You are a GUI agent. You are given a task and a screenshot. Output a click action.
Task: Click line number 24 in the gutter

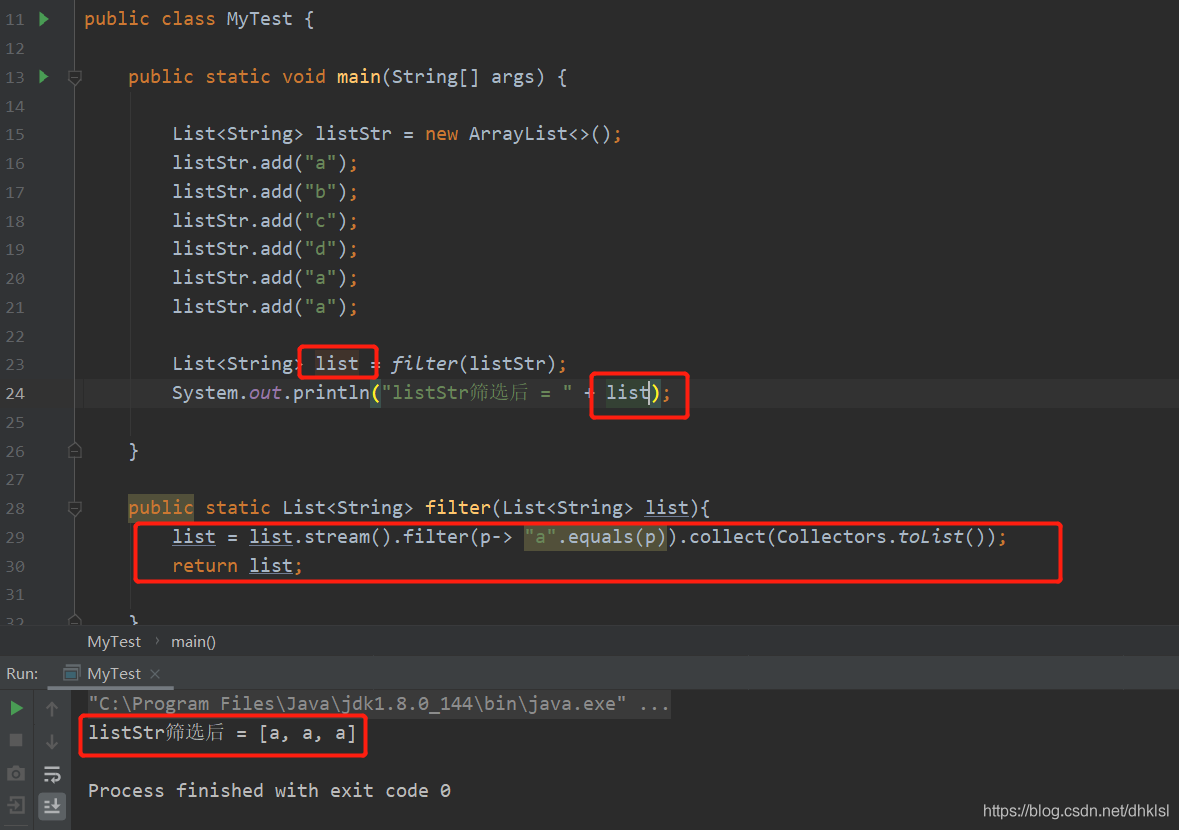[x=15, y=393]
